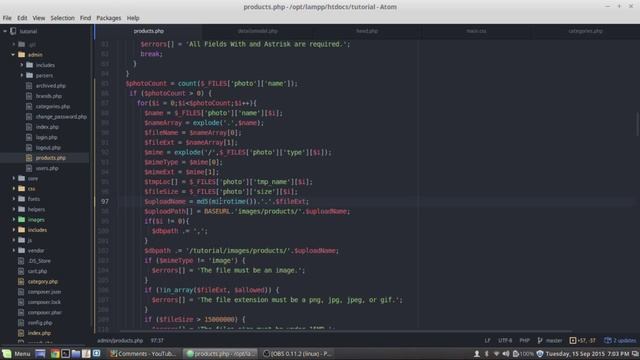Change LF line ending setting
This screenshot has height=360, width=640.
487,340
